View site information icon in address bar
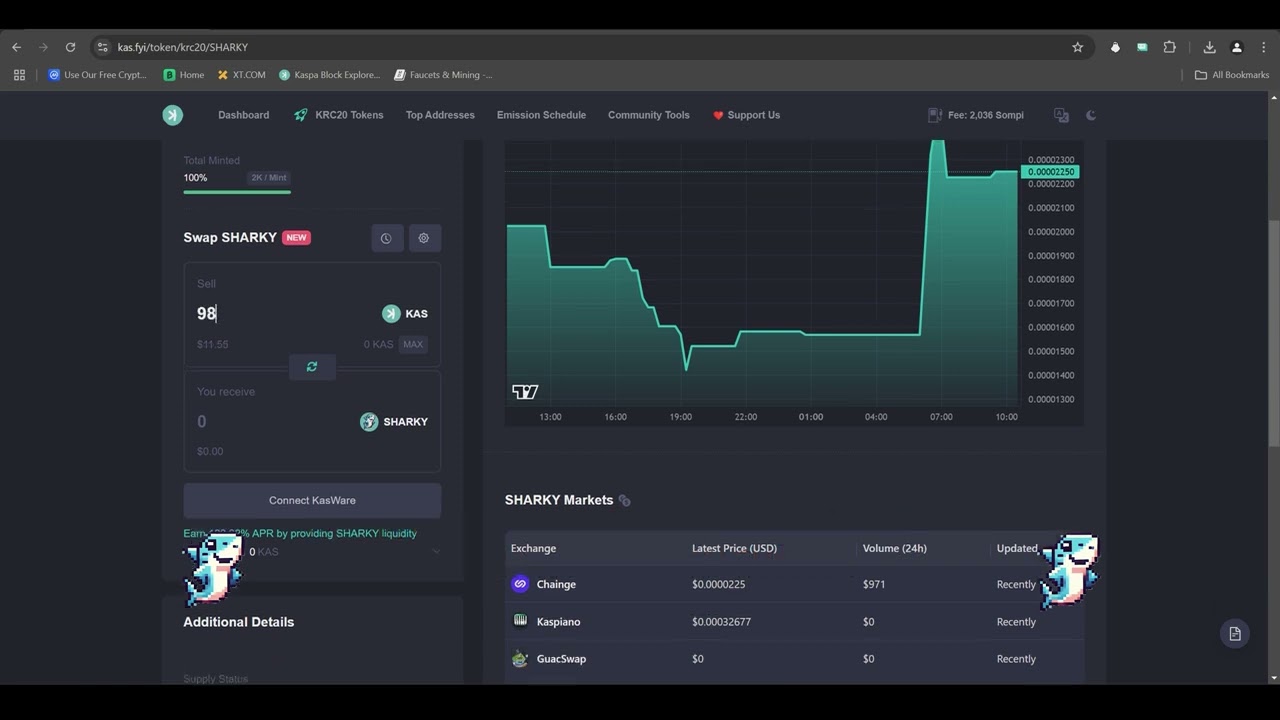1280x720 pixels. [x=101, y=47]
